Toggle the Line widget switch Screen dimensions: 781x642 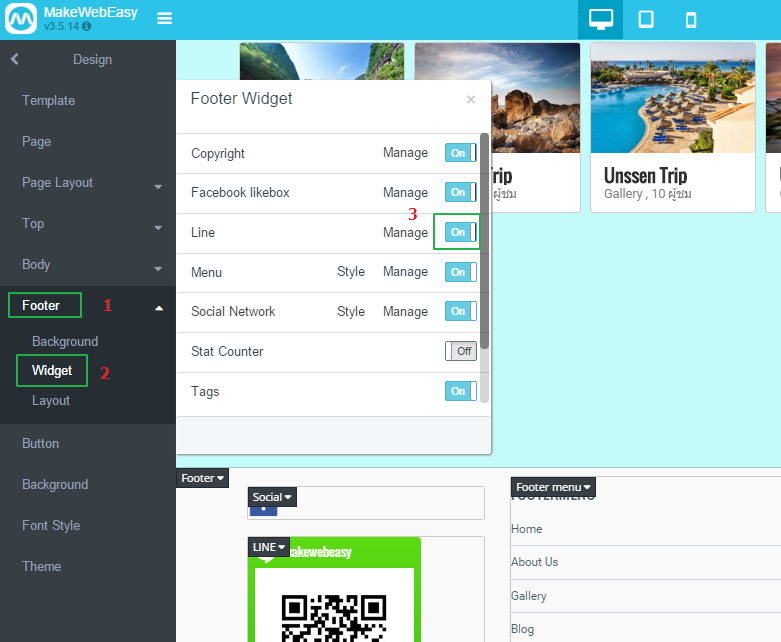460,232
